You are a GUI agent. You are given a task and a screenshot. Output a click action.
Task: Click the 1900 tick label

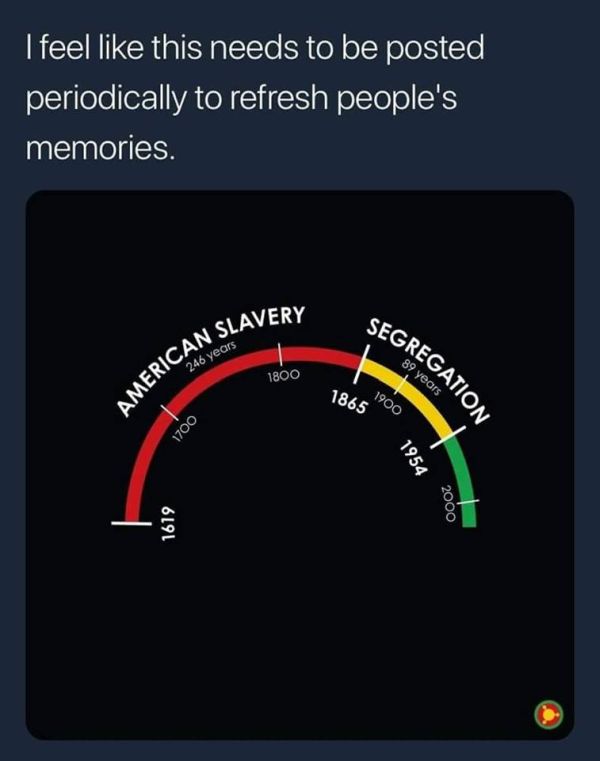click(x=388, y=404)
